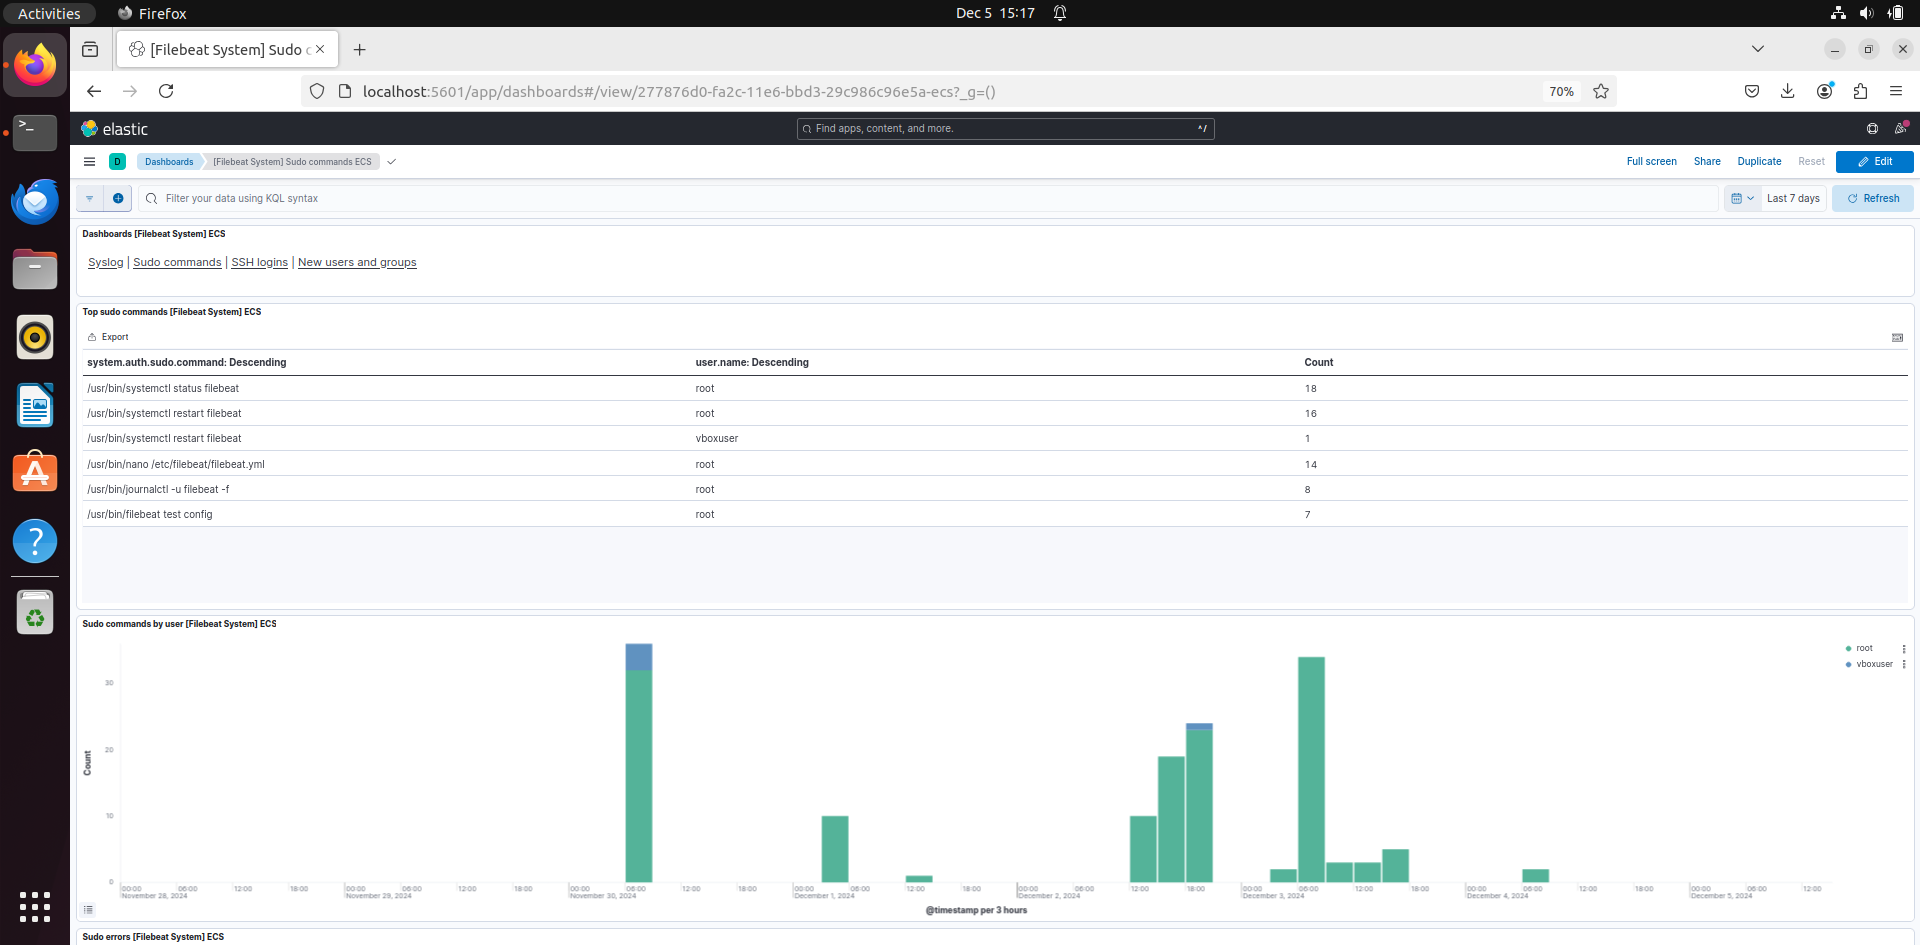Viewport: 1920px width, 945px height.
Task: Focus the Find apps search box
Action: tap(1005, 129)
